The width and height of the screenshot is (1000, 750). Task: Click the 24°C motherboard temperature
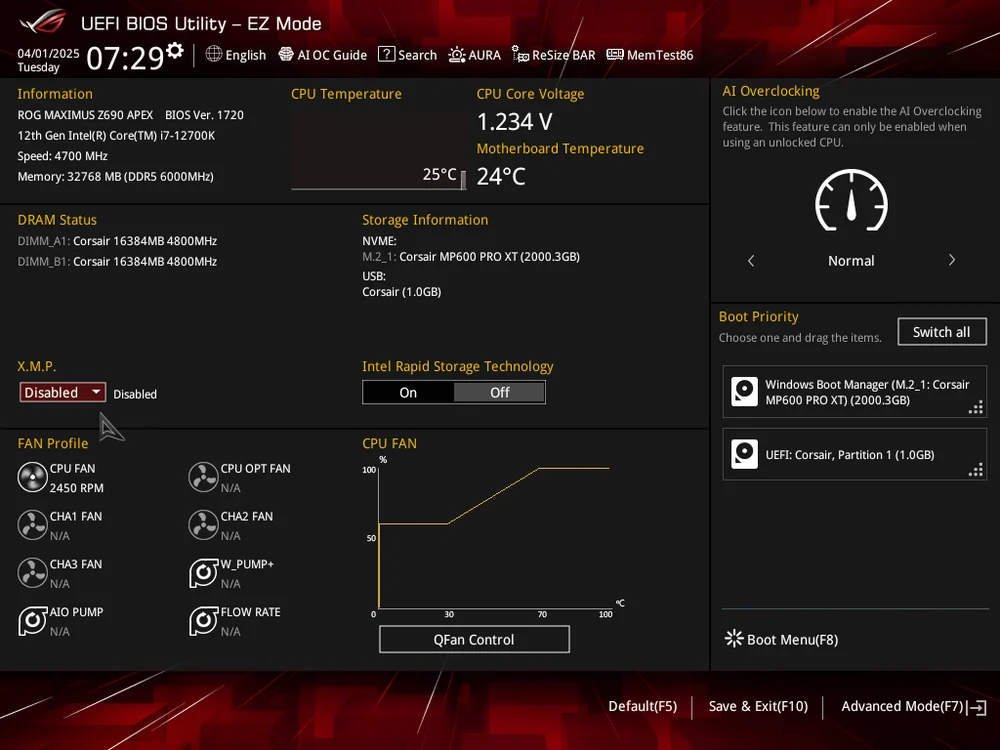point(501,177)
